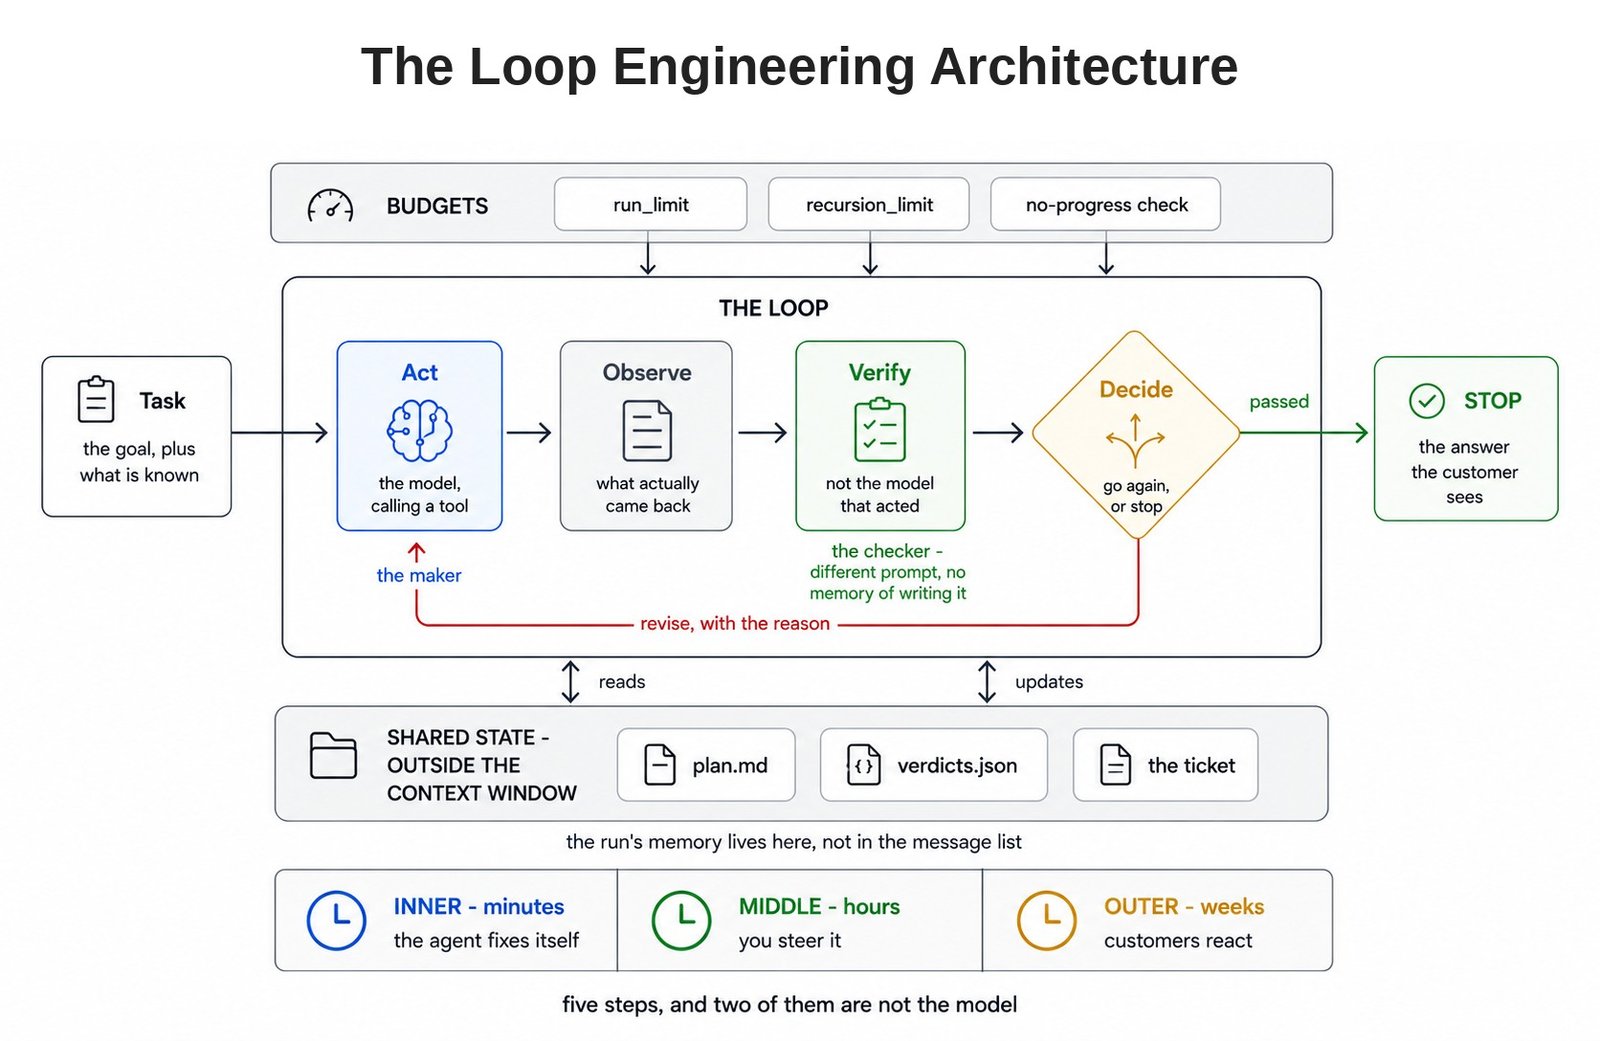
Task: Click the BUDGETS label
Action: click(x=437, y=206)
